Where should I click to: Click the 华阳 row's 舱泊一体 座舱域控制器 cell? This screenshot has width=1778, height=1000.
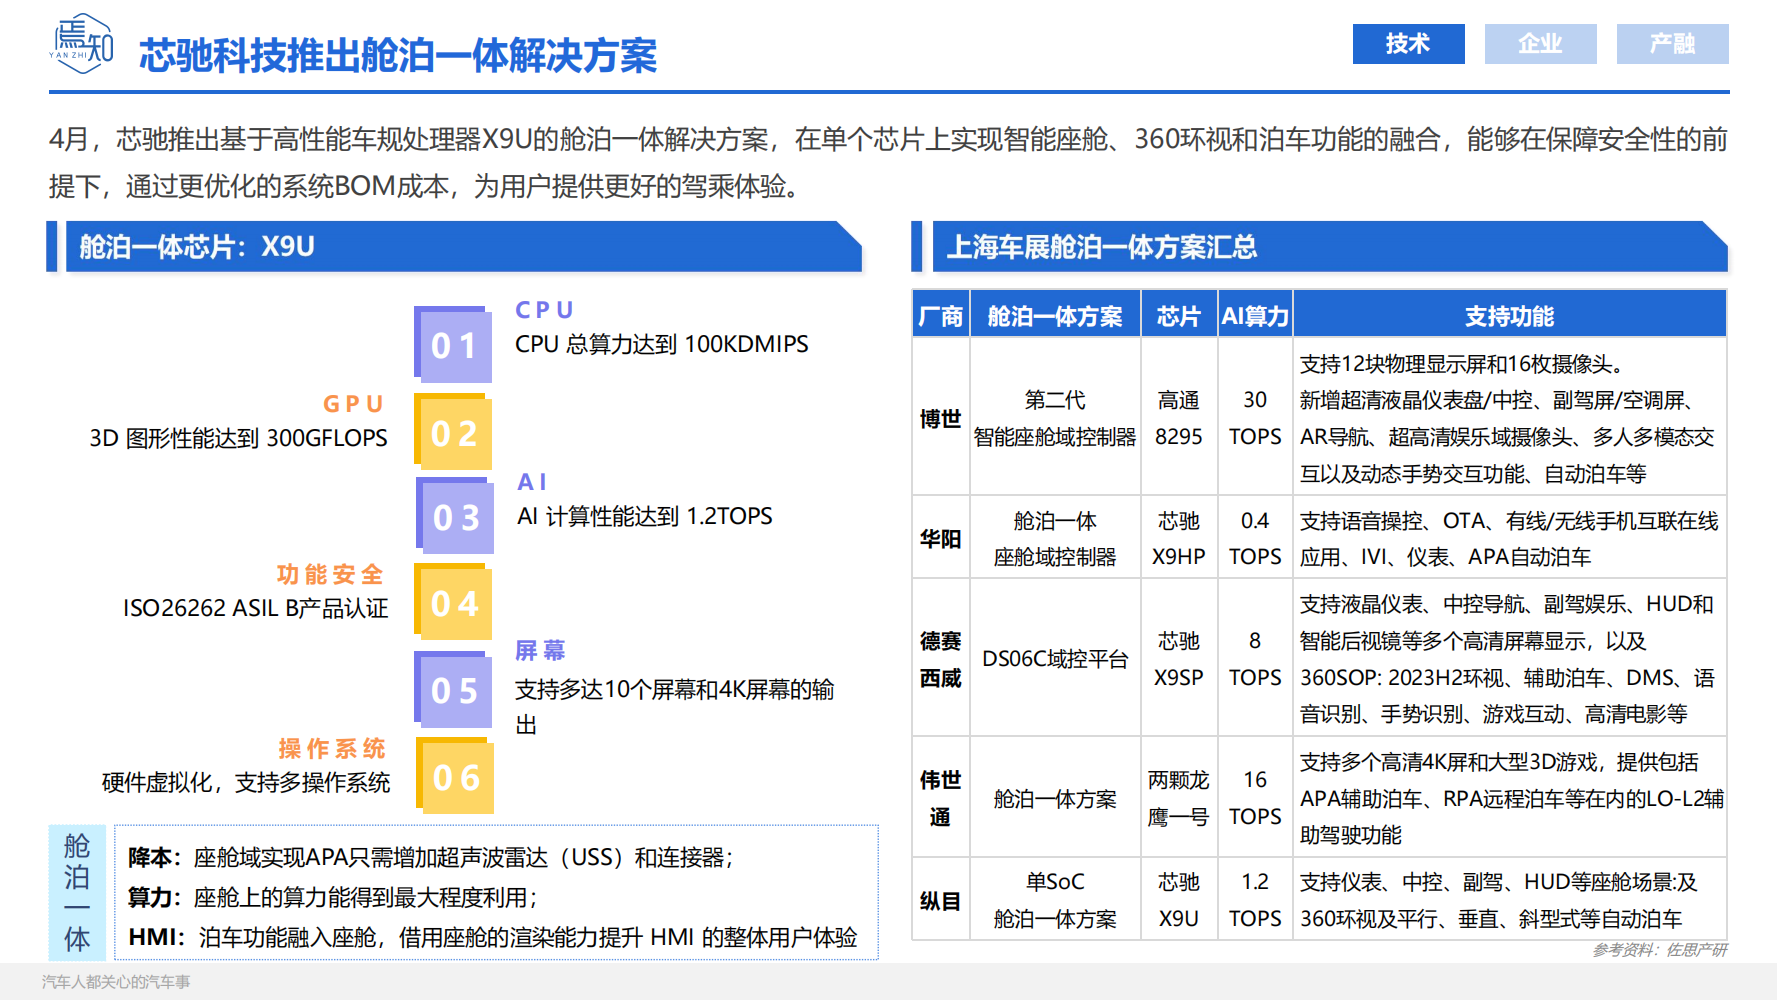[1055, 539]
